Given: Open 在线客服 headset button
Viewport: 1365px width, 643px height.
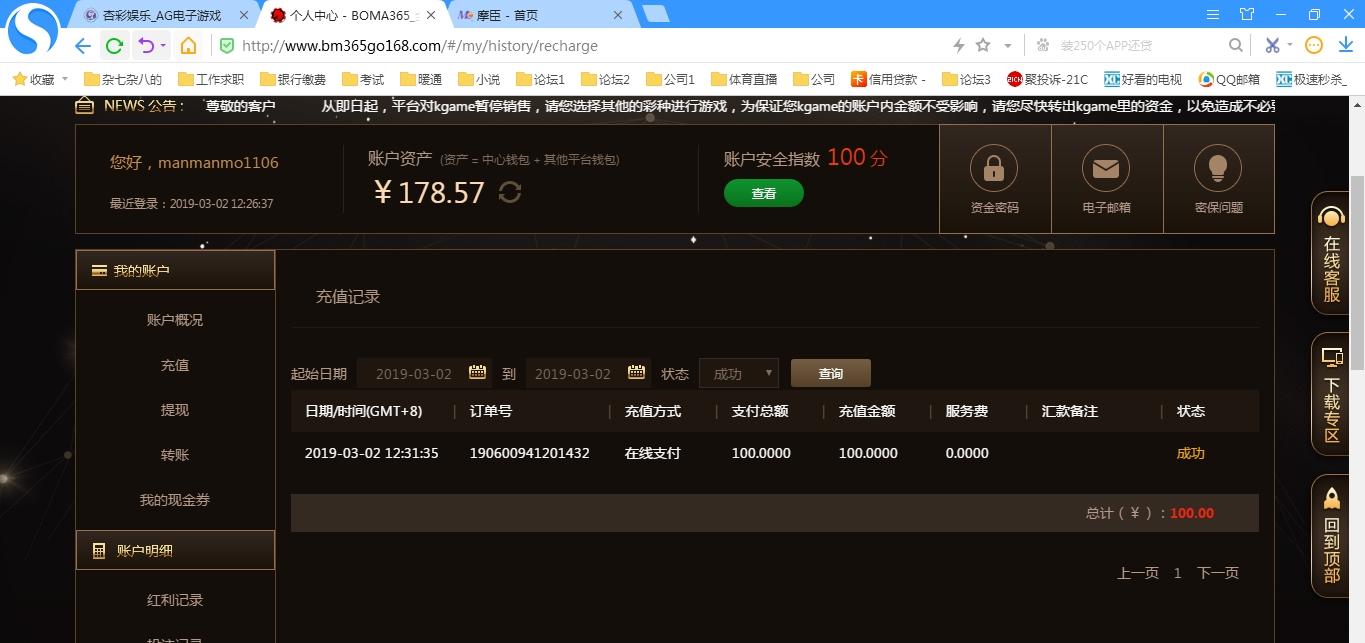Looking at the screenshot, I should (1331, 253).
